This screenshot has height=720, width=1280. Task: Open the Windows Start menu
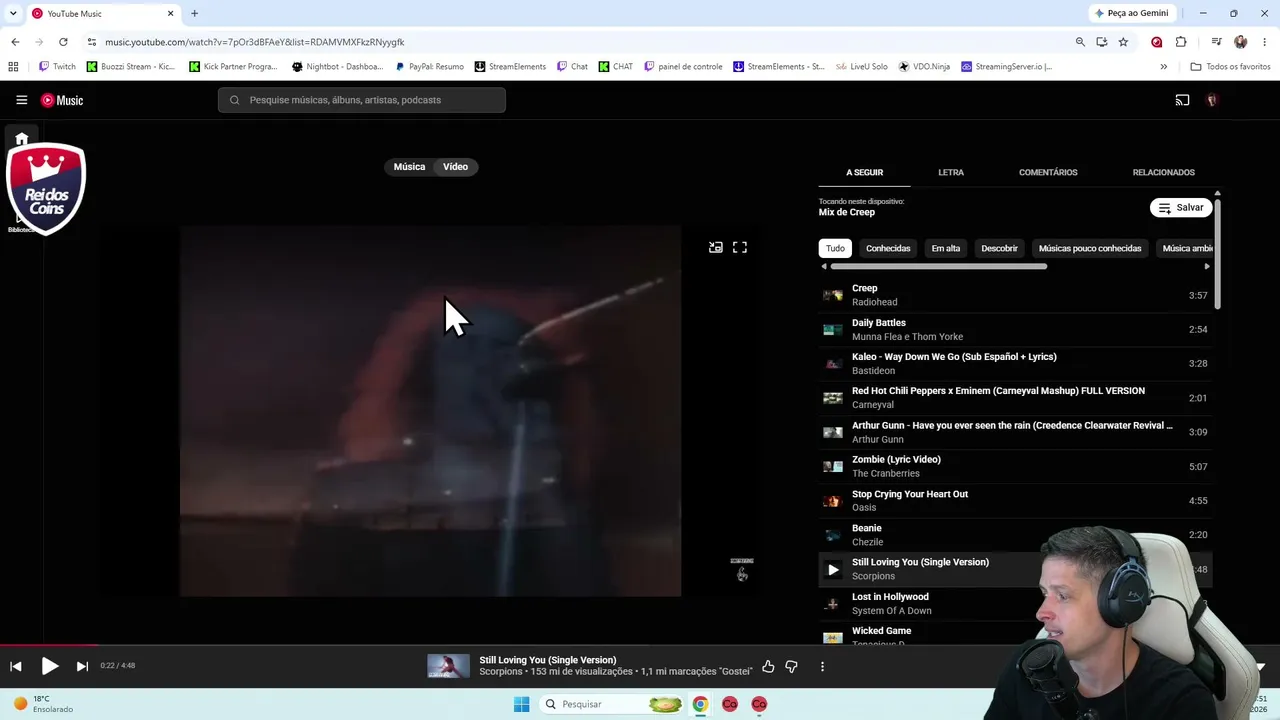[521, 704]
